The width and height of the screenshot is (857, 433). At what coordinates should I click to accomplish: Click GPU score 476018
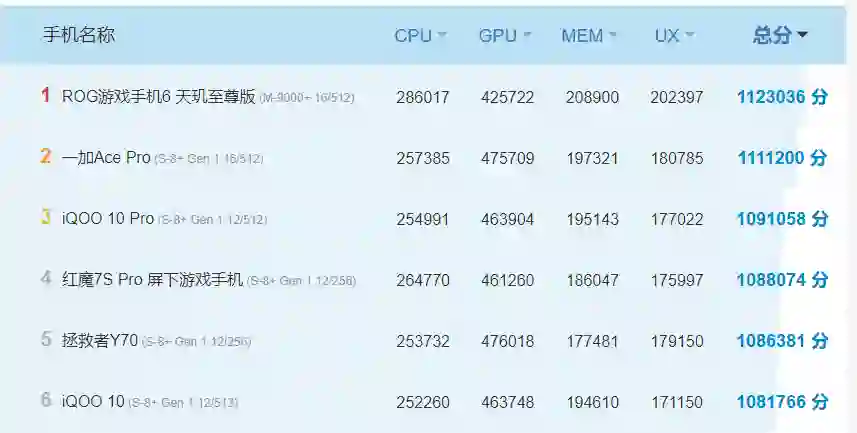[508, 341]
